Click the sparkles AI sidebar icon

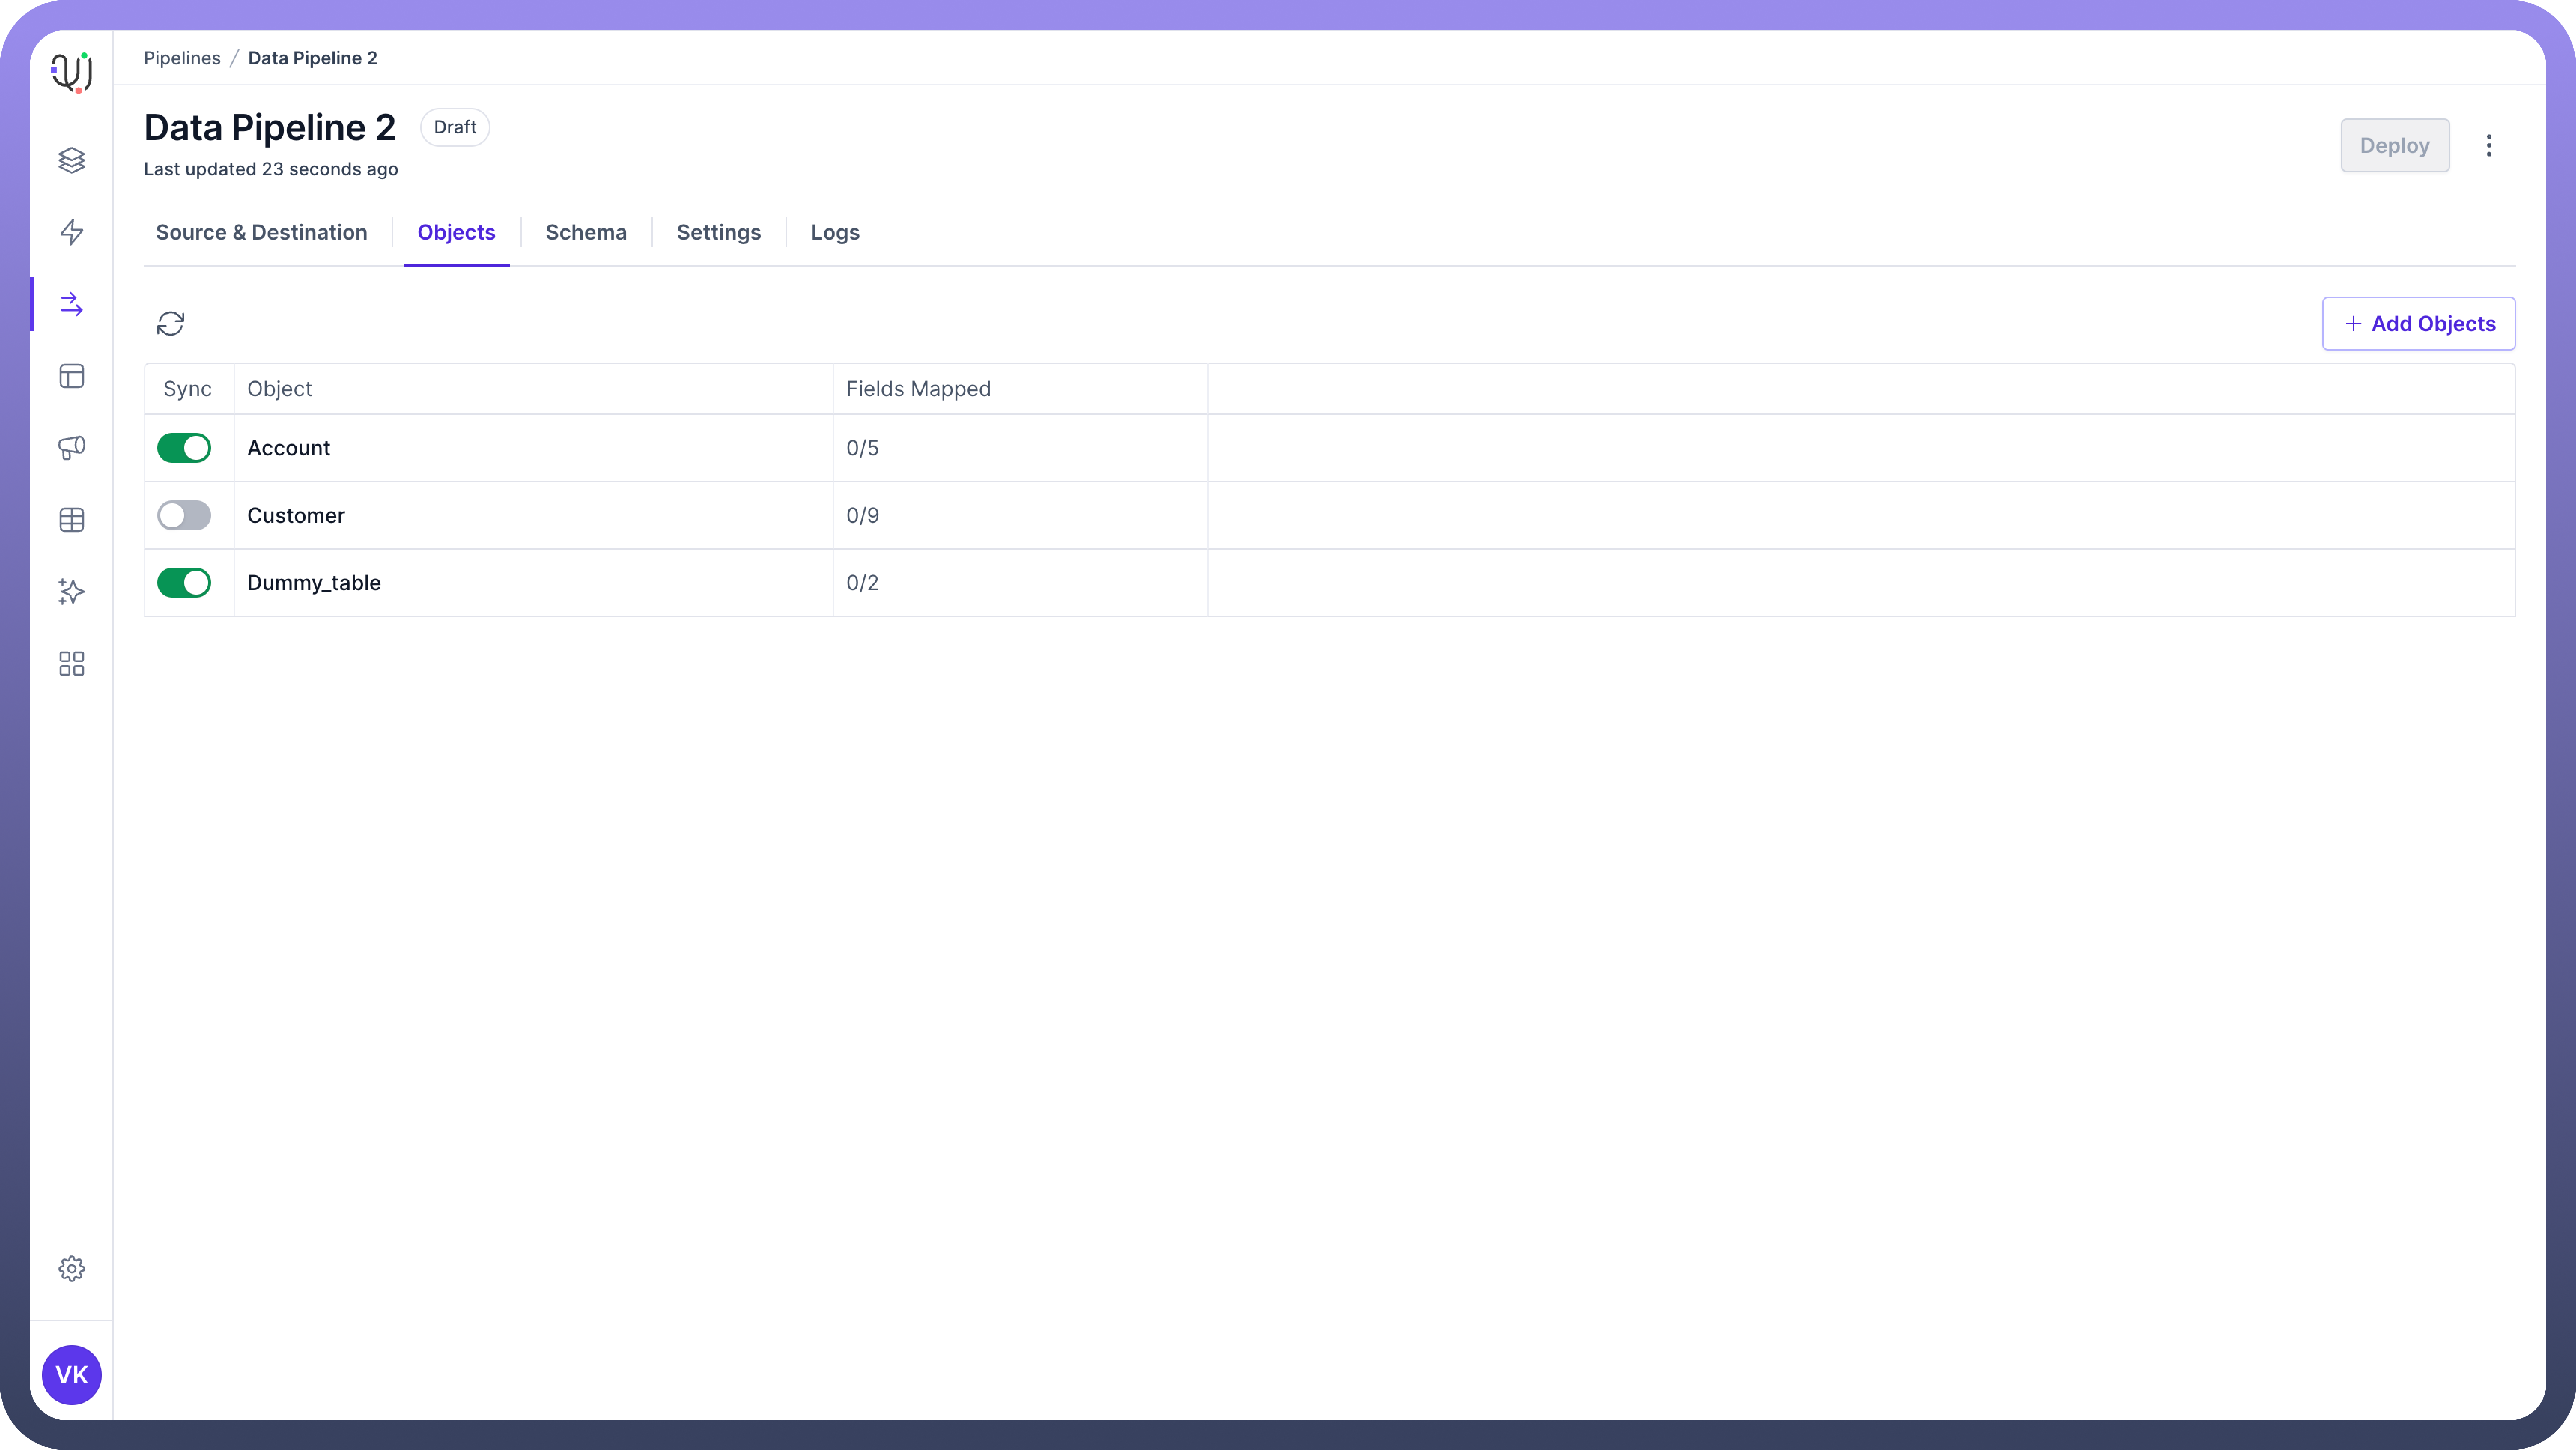click(x=71, y=592)
